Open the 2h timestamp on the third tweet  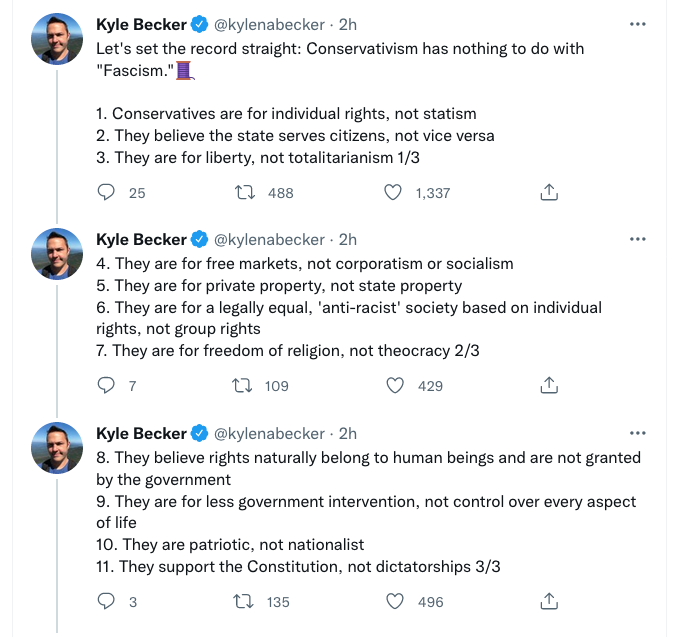click(348, 433)
